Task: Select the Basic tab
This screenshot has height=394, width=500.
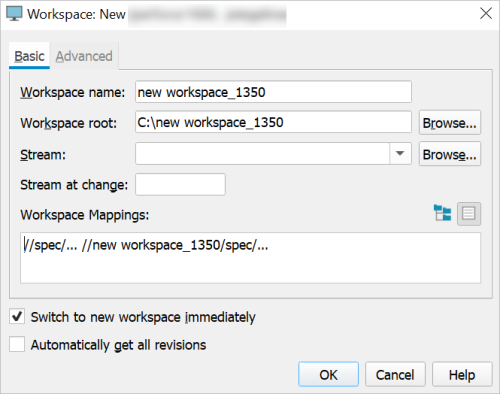Action: coord(29,56)
